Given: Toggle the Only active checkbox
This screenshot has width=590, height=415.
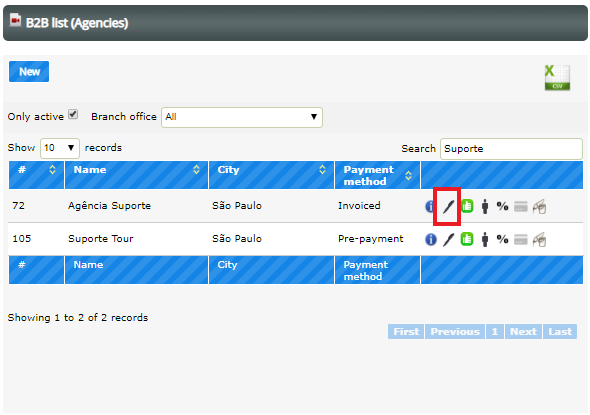Looking at the screenshot, I should click(73, 114).
